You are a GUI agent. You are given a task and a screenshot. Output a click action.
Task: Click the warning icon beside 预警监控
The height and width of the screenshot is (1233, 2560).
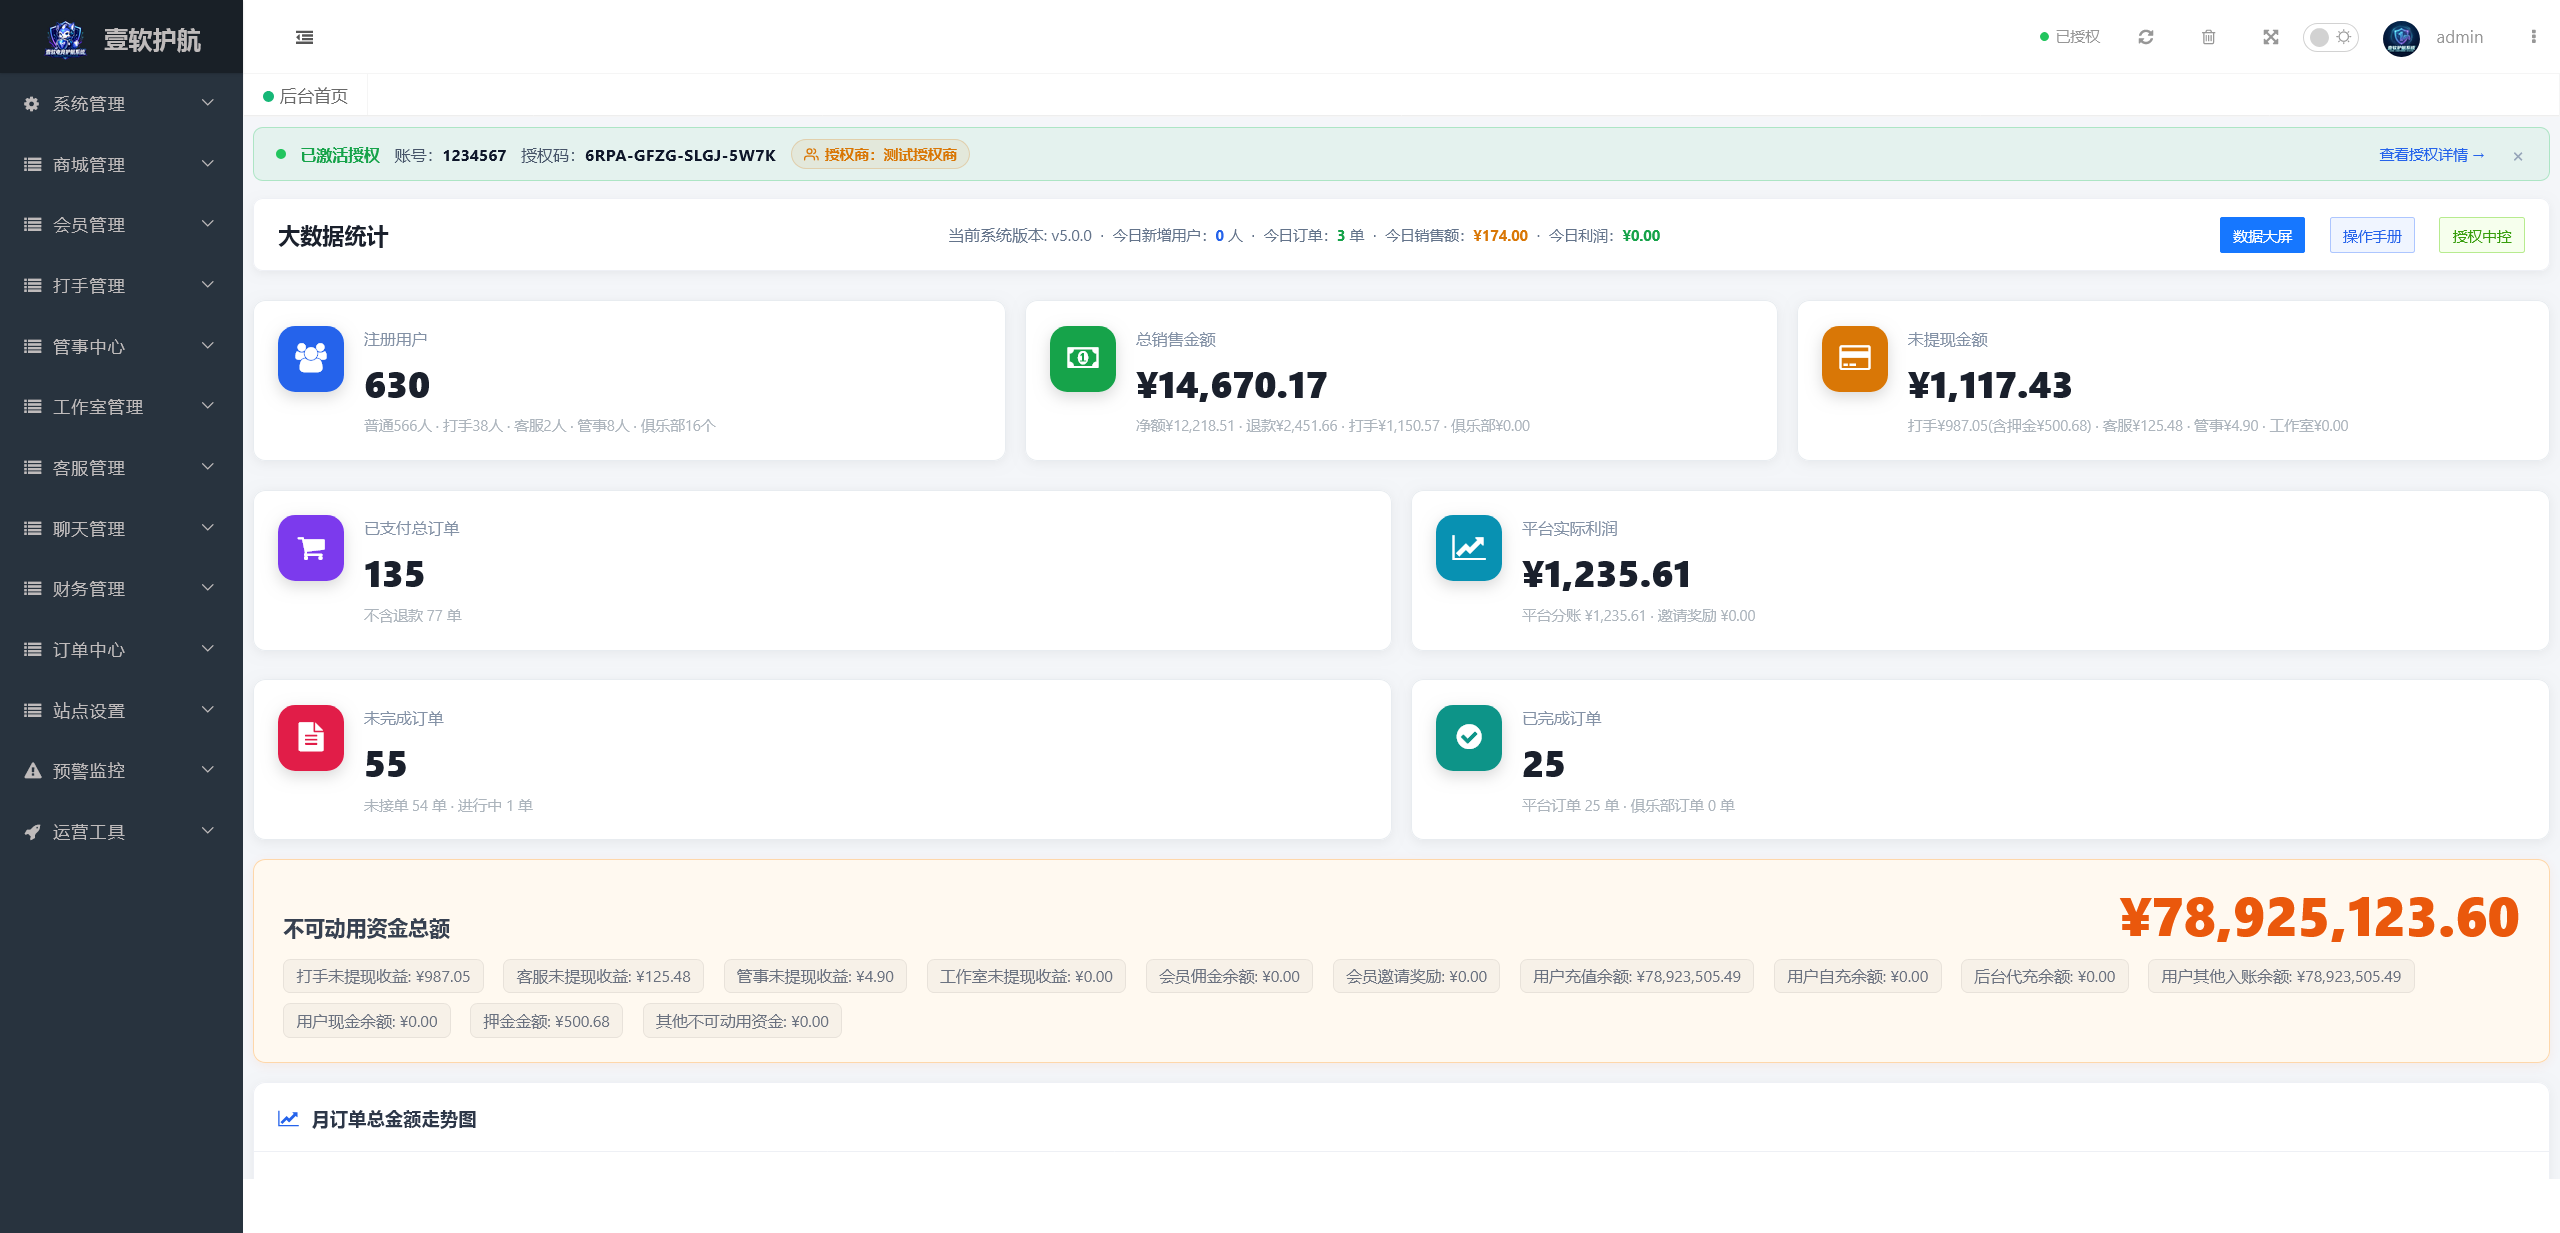[32, 771]
